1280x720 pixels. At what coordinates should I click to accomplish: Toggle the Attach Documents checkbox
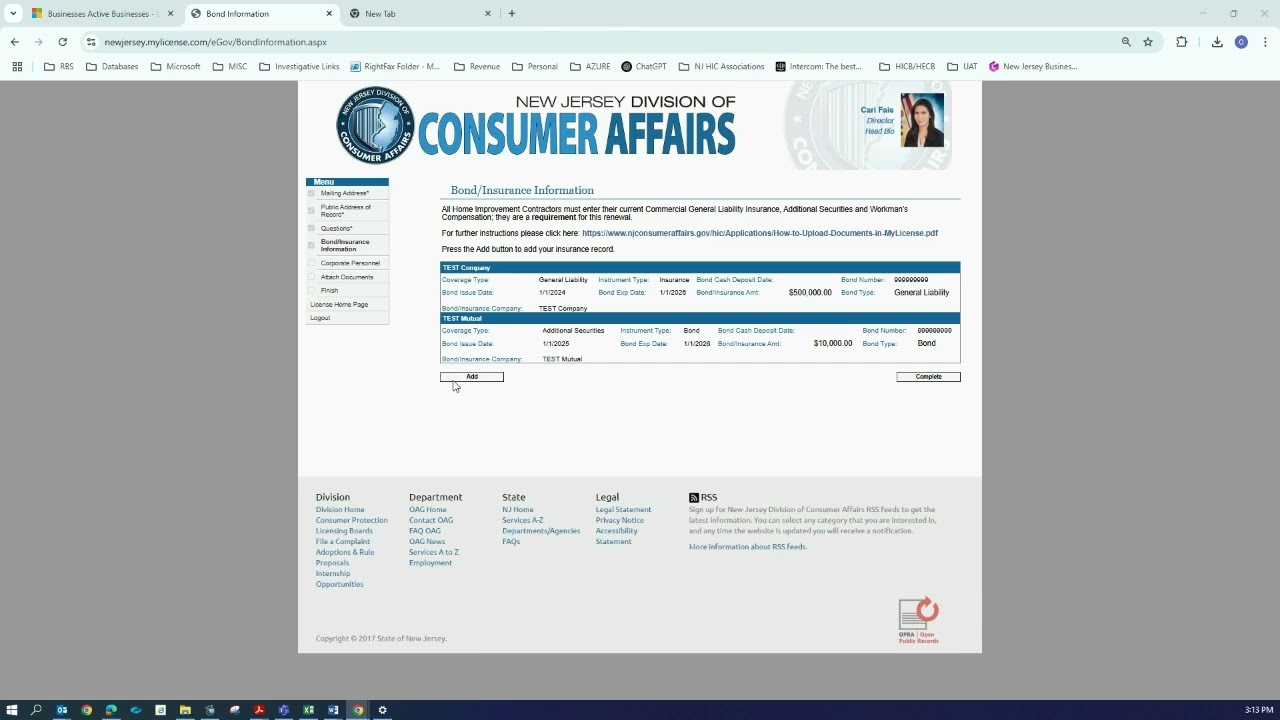[312, 277]
